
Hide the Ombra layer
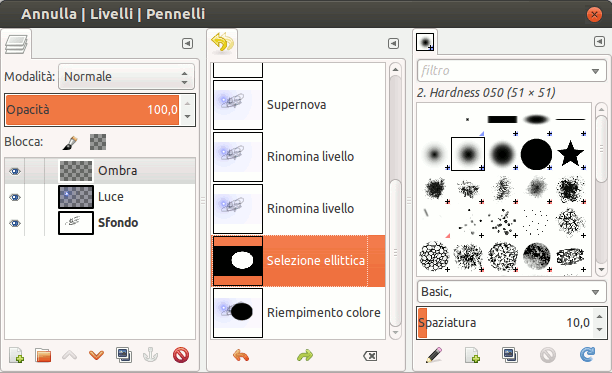pyautogui.click(x=15, y=171)
